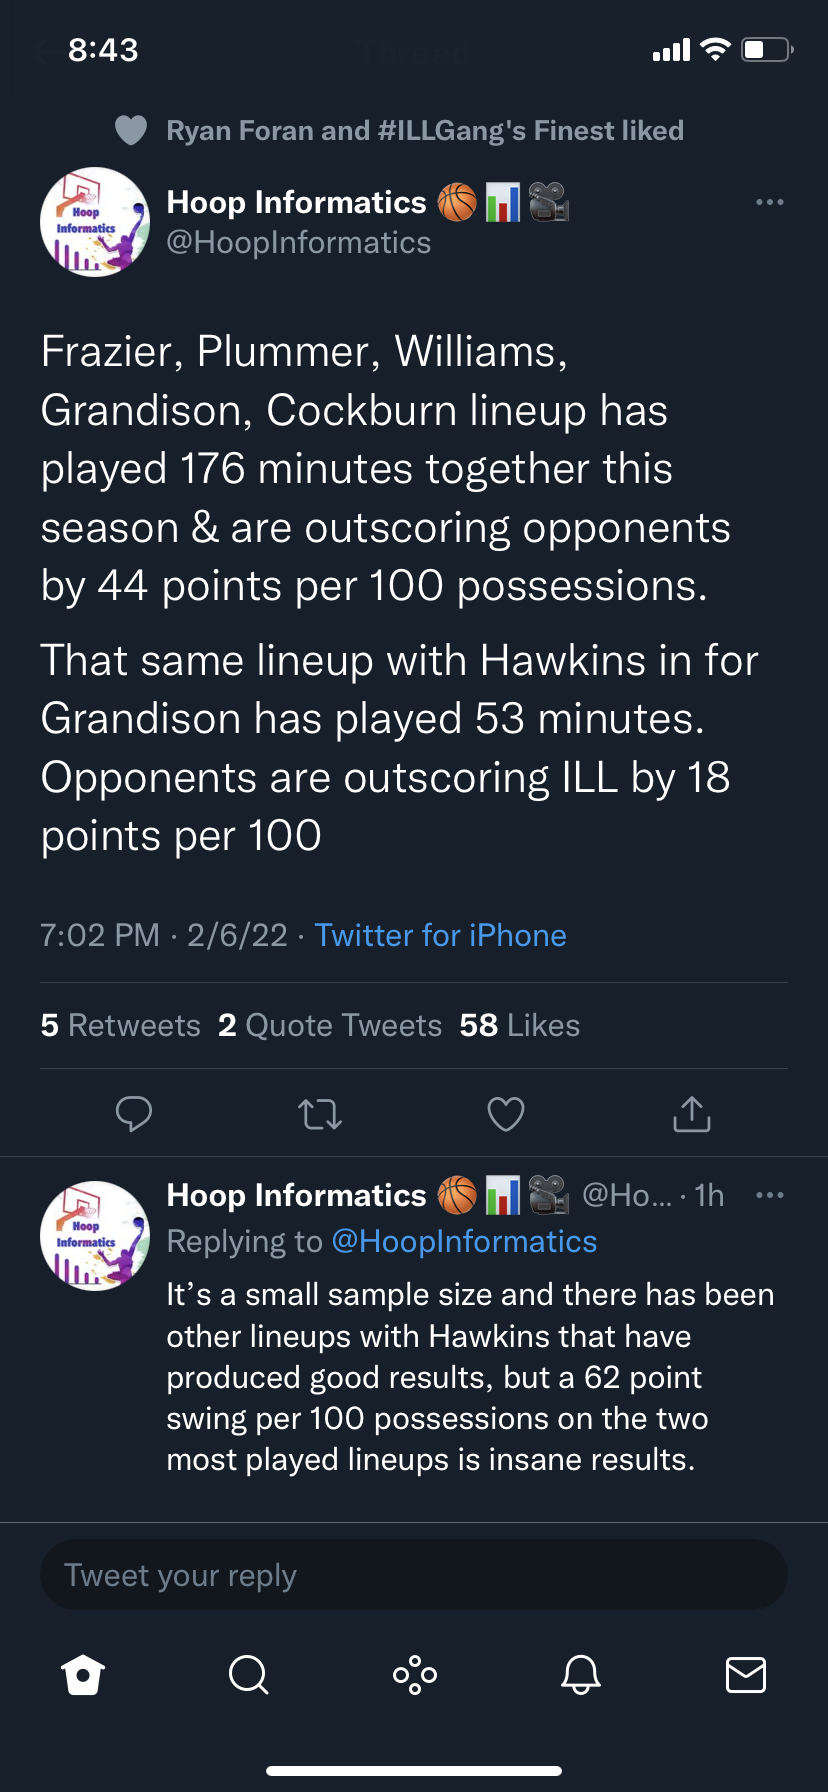Open the reply tweet's three-dot menu
This screenshot has width=828, height=1792.
pyautogui.click(x=769, y=1195)
